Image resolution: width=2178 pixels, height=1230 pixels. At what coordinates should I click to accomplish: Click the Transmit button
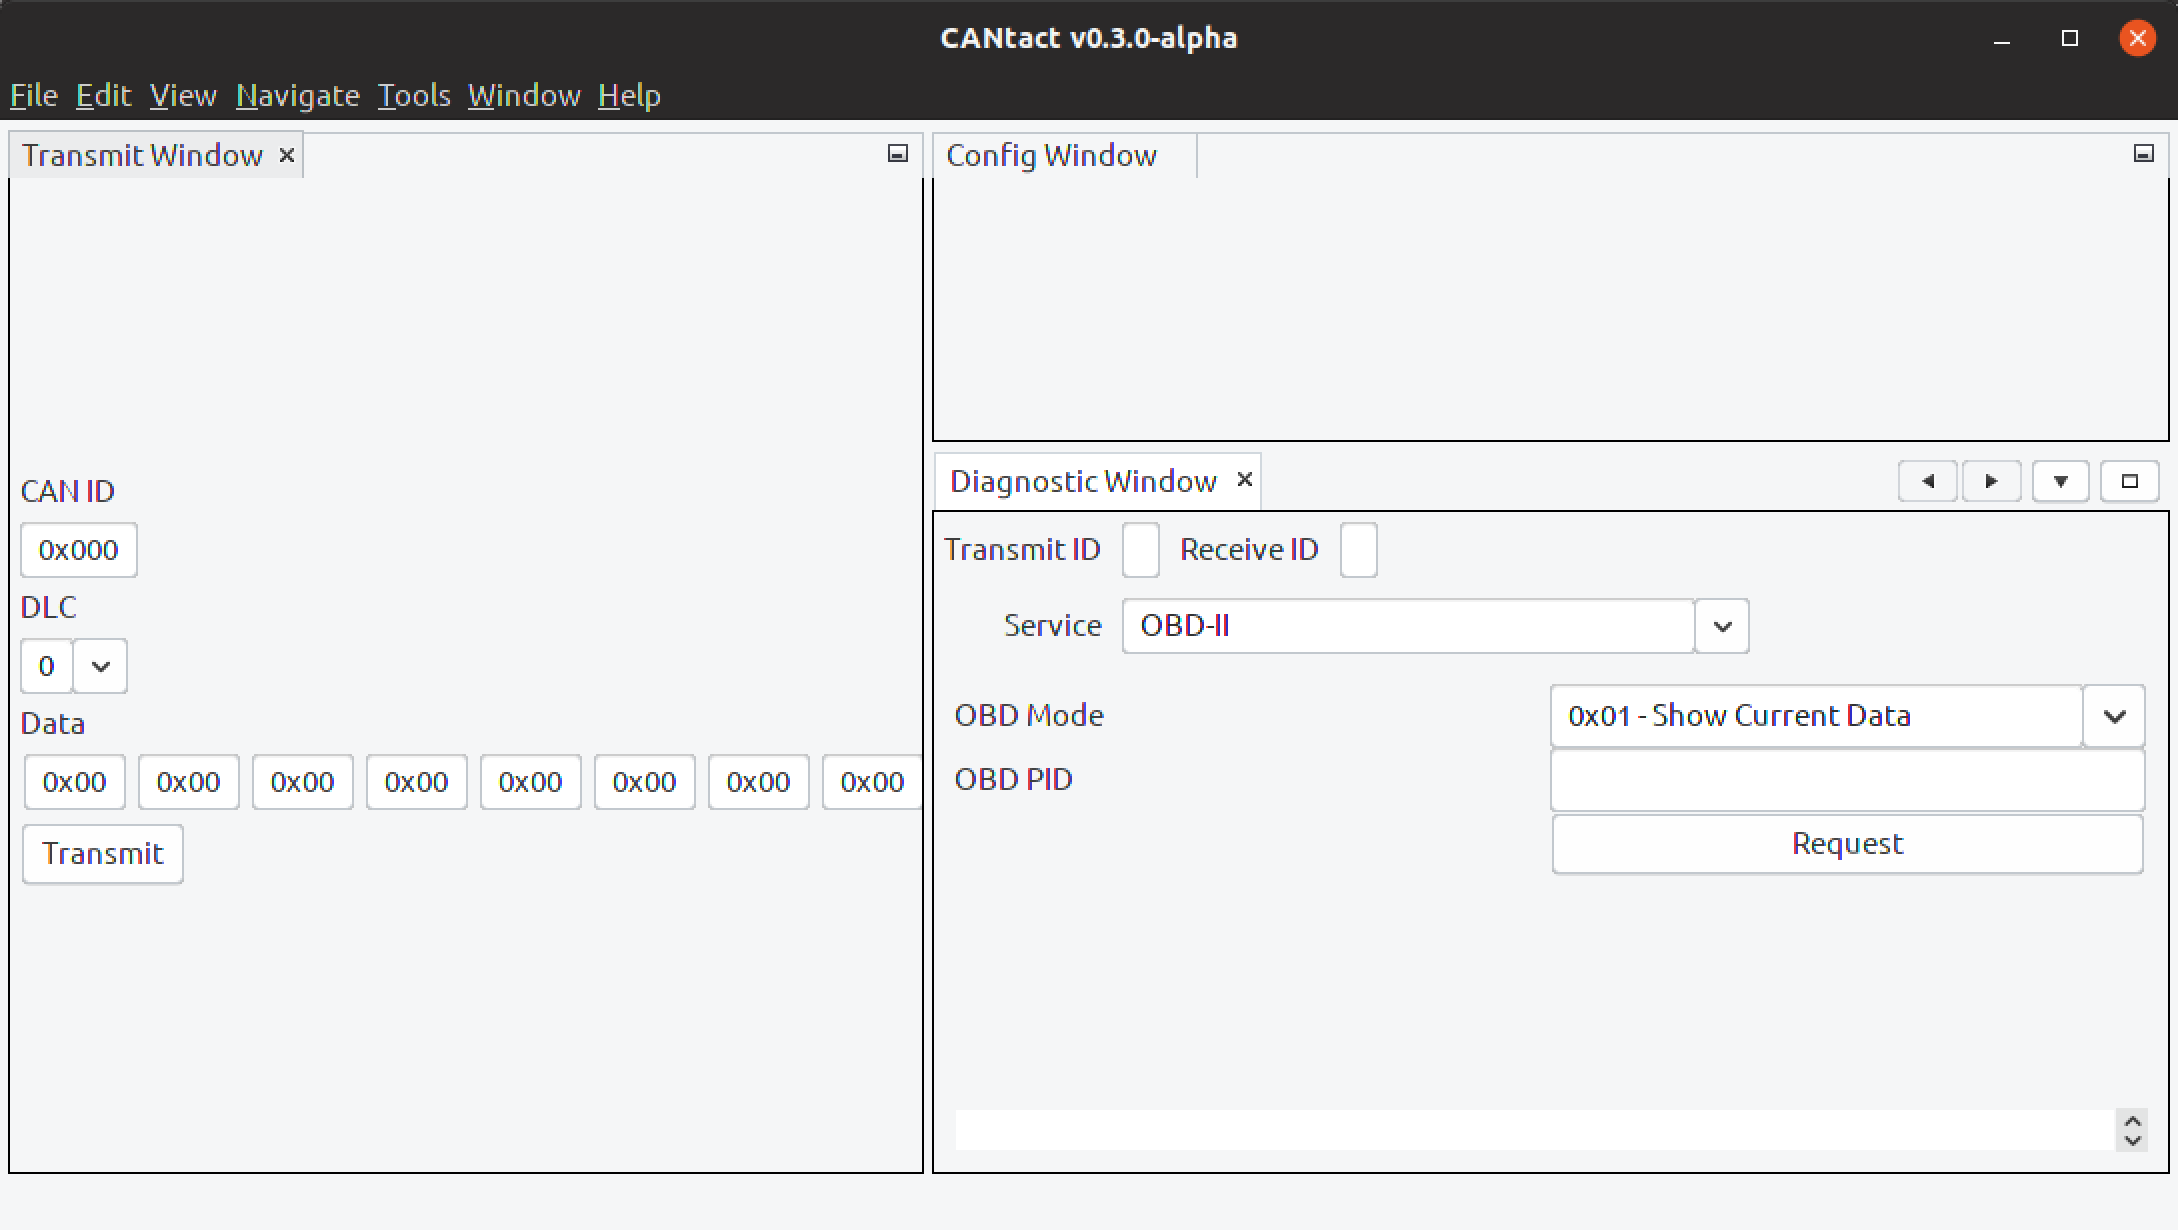(103, 854)
